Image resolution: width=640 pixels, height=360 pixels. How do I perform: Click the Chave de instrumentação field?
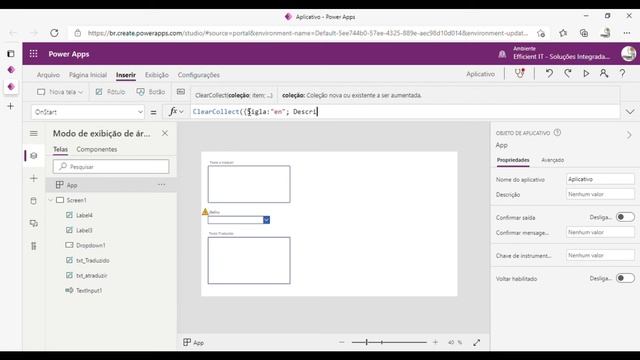click(x=600, y=255)
